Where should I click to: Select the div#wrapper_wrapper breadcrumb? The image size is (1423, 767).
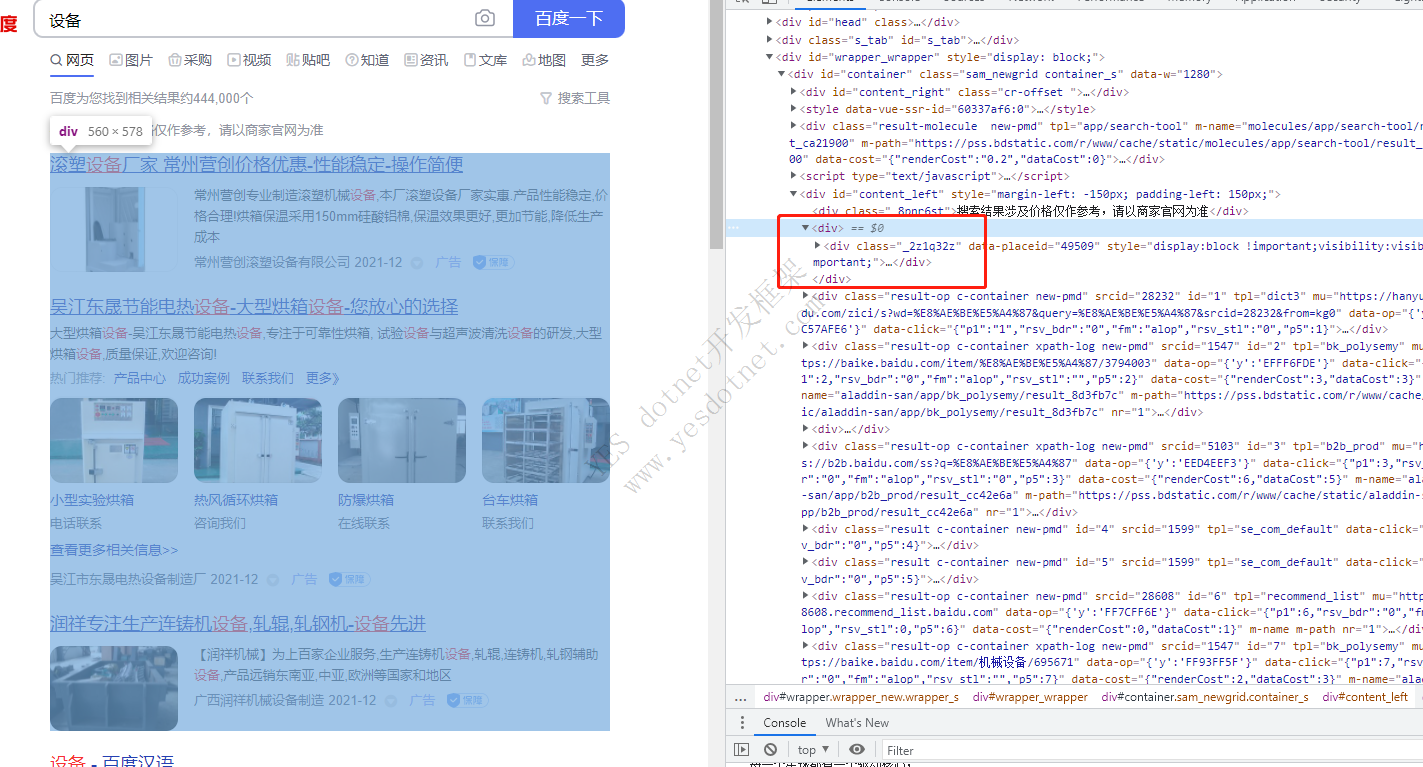(1030, 697)
